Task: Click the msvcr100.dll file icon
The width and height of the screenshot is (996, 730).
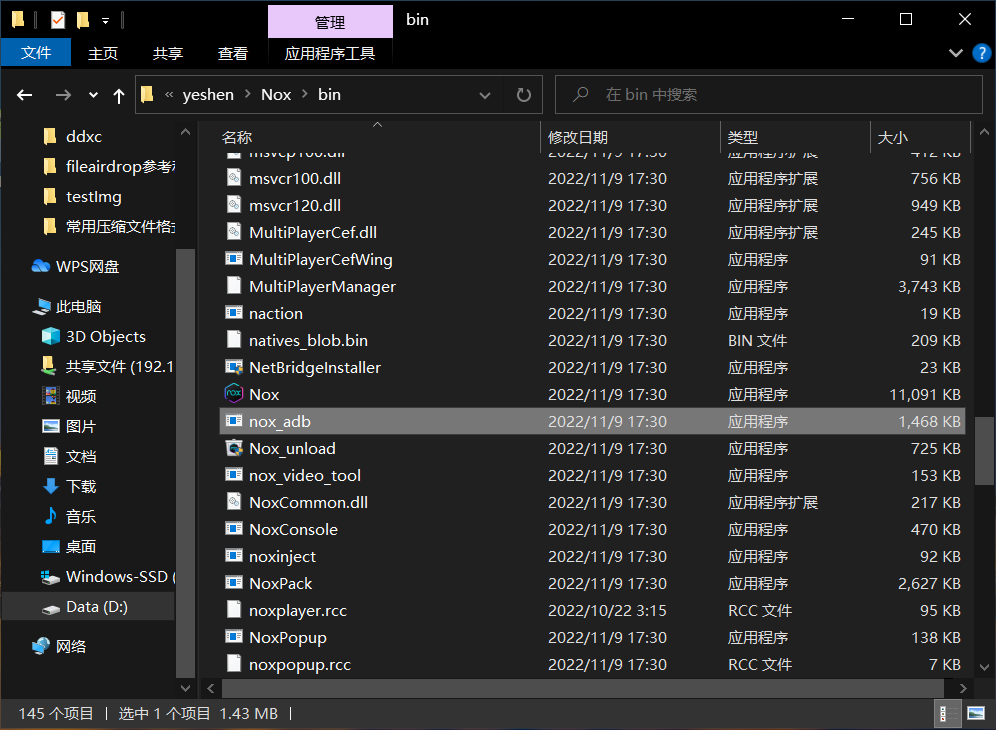Action: pyautogui.click(x=234, y=179)
